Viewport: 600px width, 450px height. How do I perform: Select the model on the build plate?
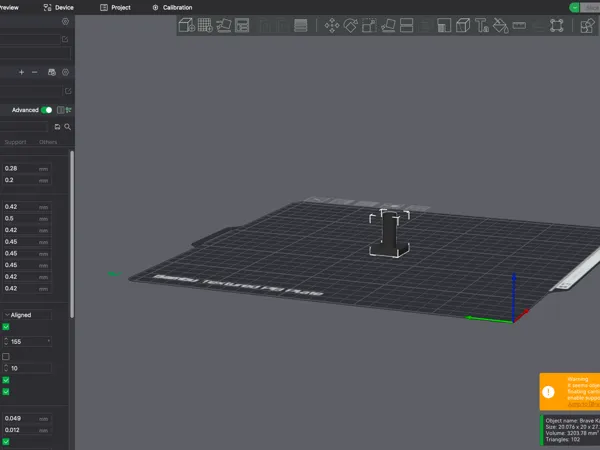click(x=390, y=233)
